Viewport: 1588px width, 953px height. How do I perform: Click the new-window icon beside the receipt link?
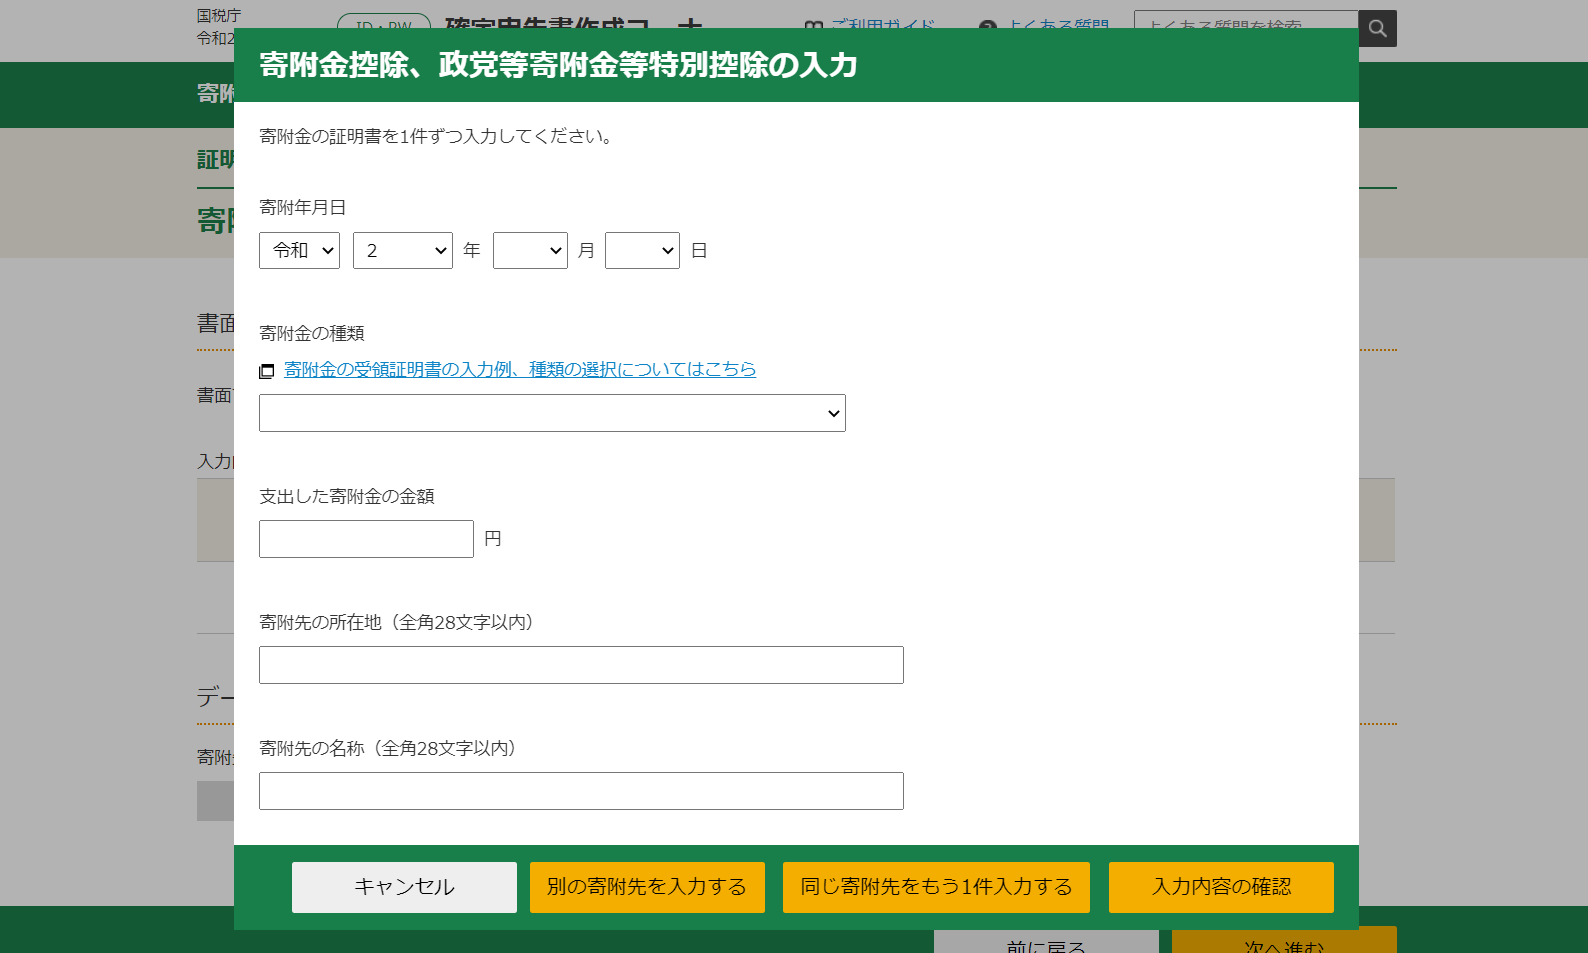266,371
